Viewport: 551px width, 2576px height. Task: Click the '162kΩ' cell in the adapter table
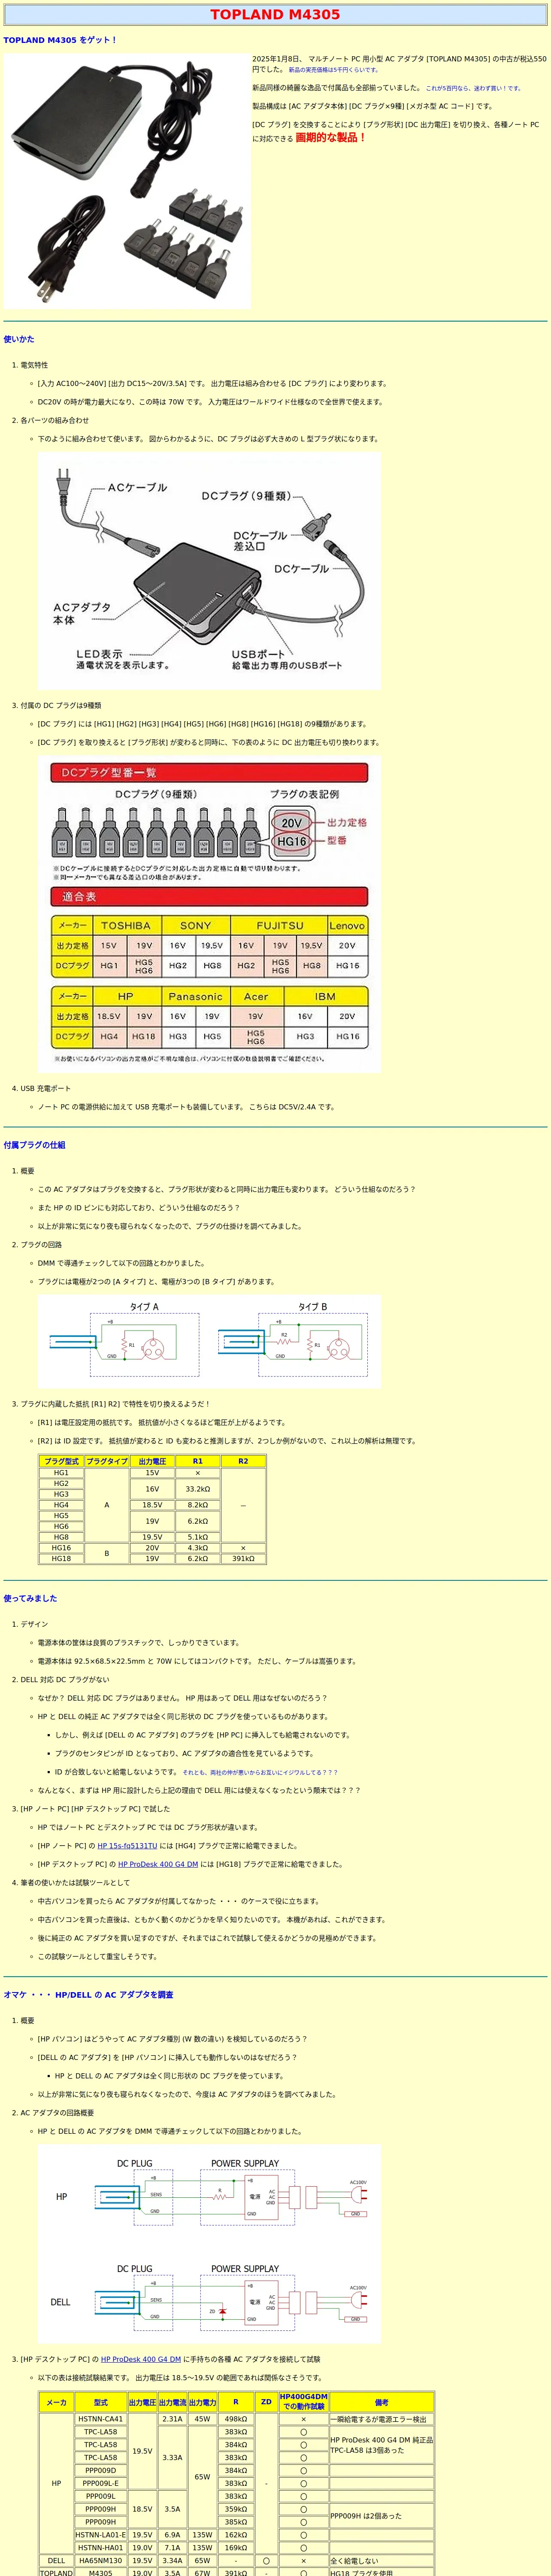click(x=236, y=2535)
